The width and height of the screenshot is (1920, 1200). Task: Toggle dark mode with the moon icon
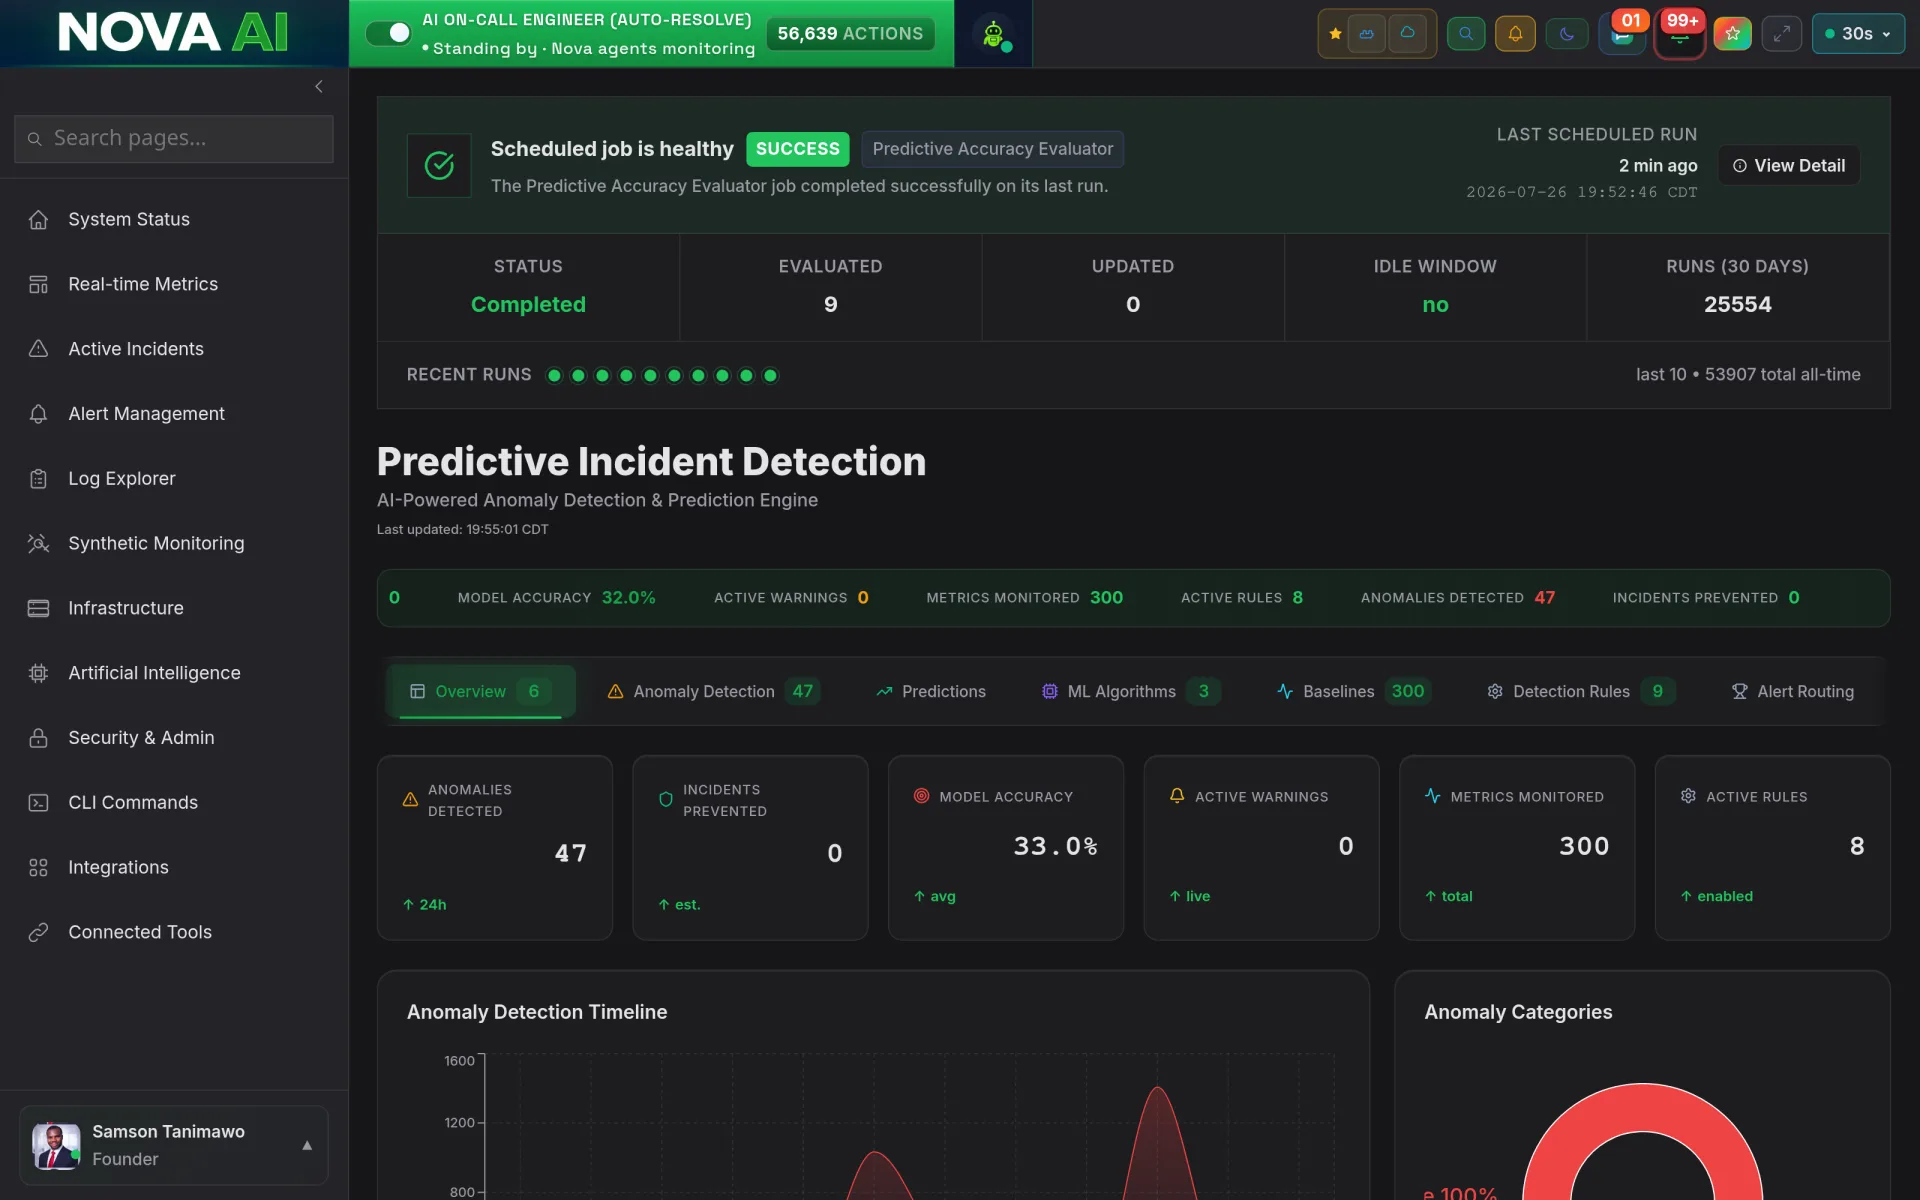pos(1567,34)
